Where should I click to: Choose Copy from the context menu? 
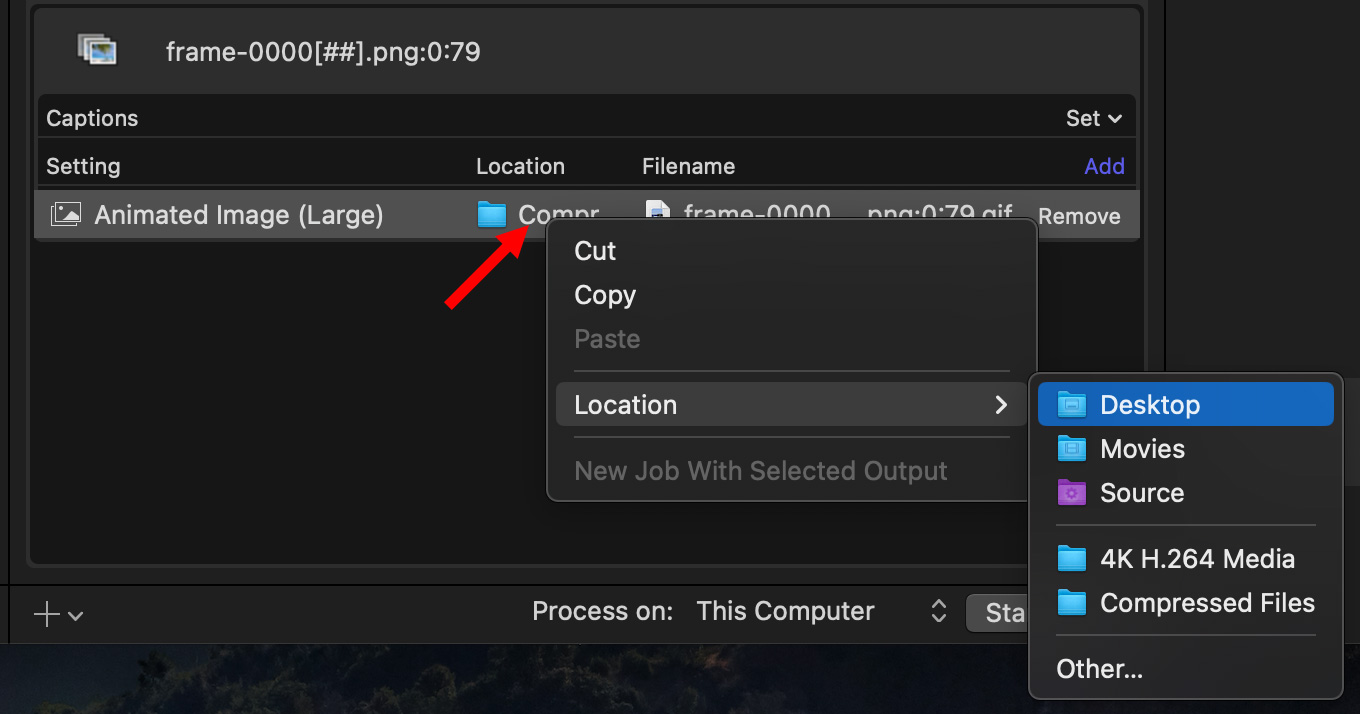click(605, 295)
